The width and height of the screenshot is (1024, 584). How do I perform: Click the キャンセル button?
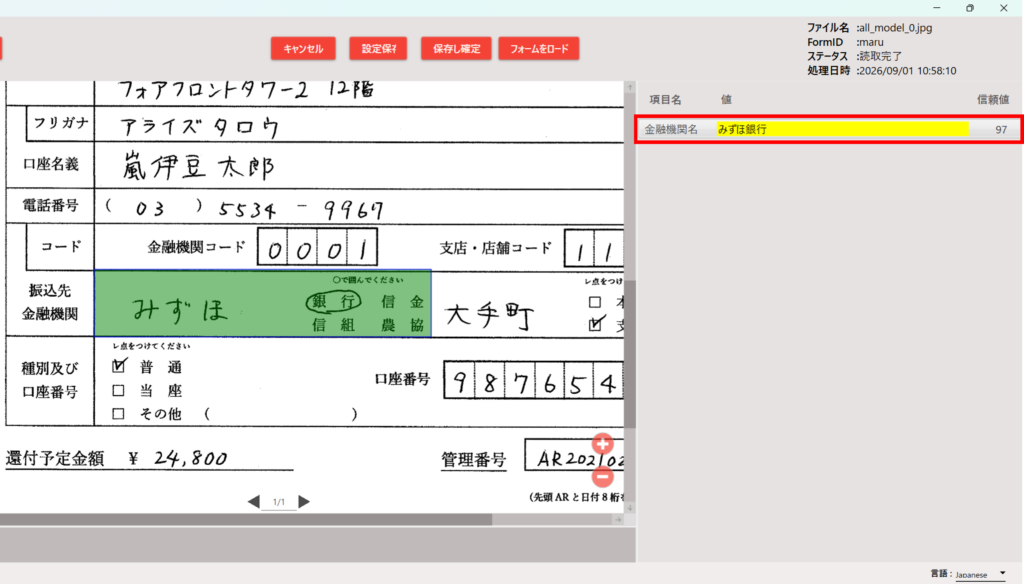(x=303, y=48)
